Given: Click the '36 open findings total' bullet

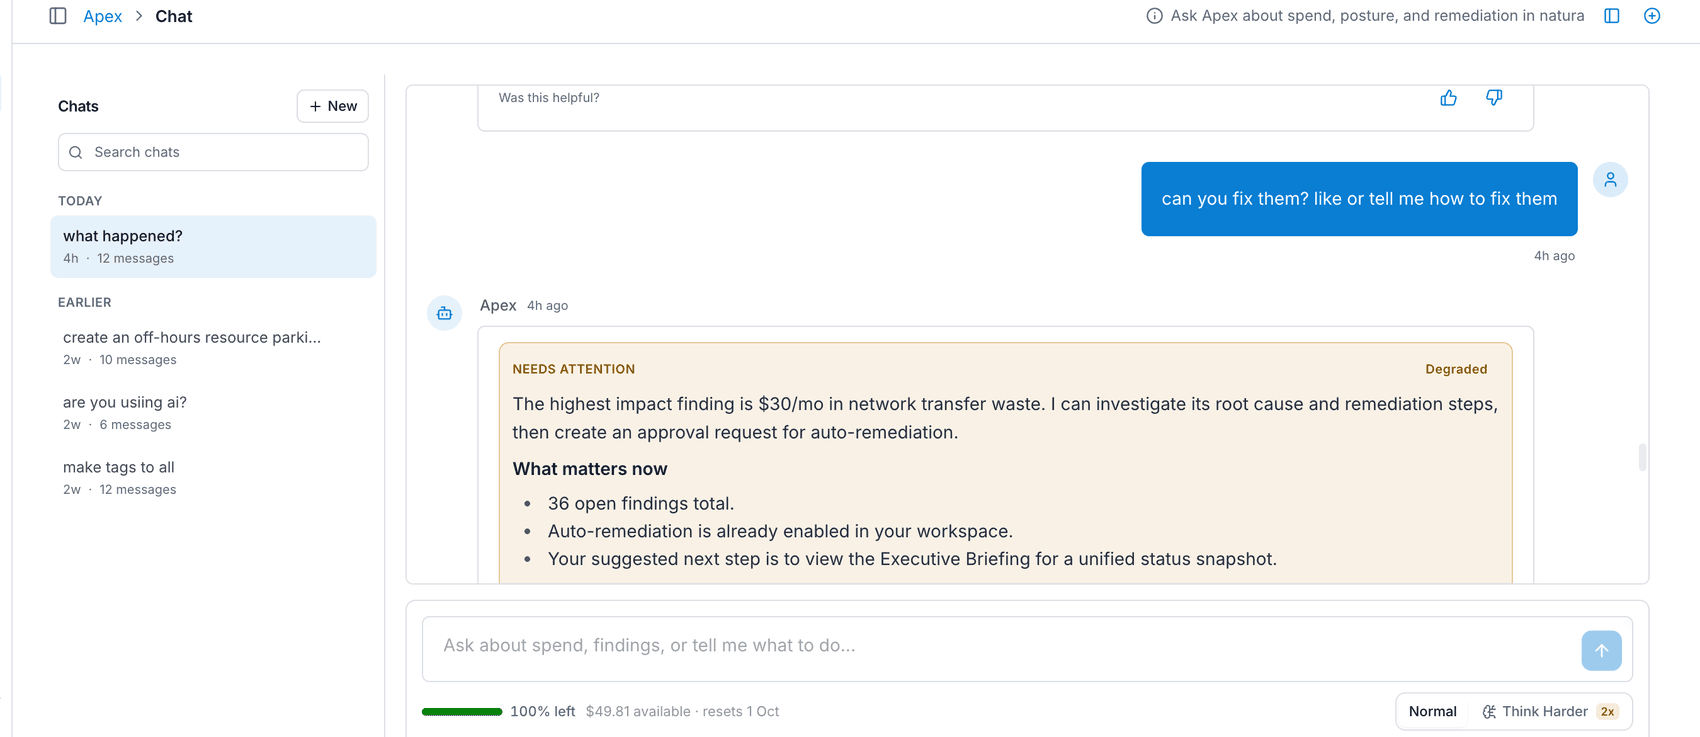Looking at the screenshot, I should point(641,504).
